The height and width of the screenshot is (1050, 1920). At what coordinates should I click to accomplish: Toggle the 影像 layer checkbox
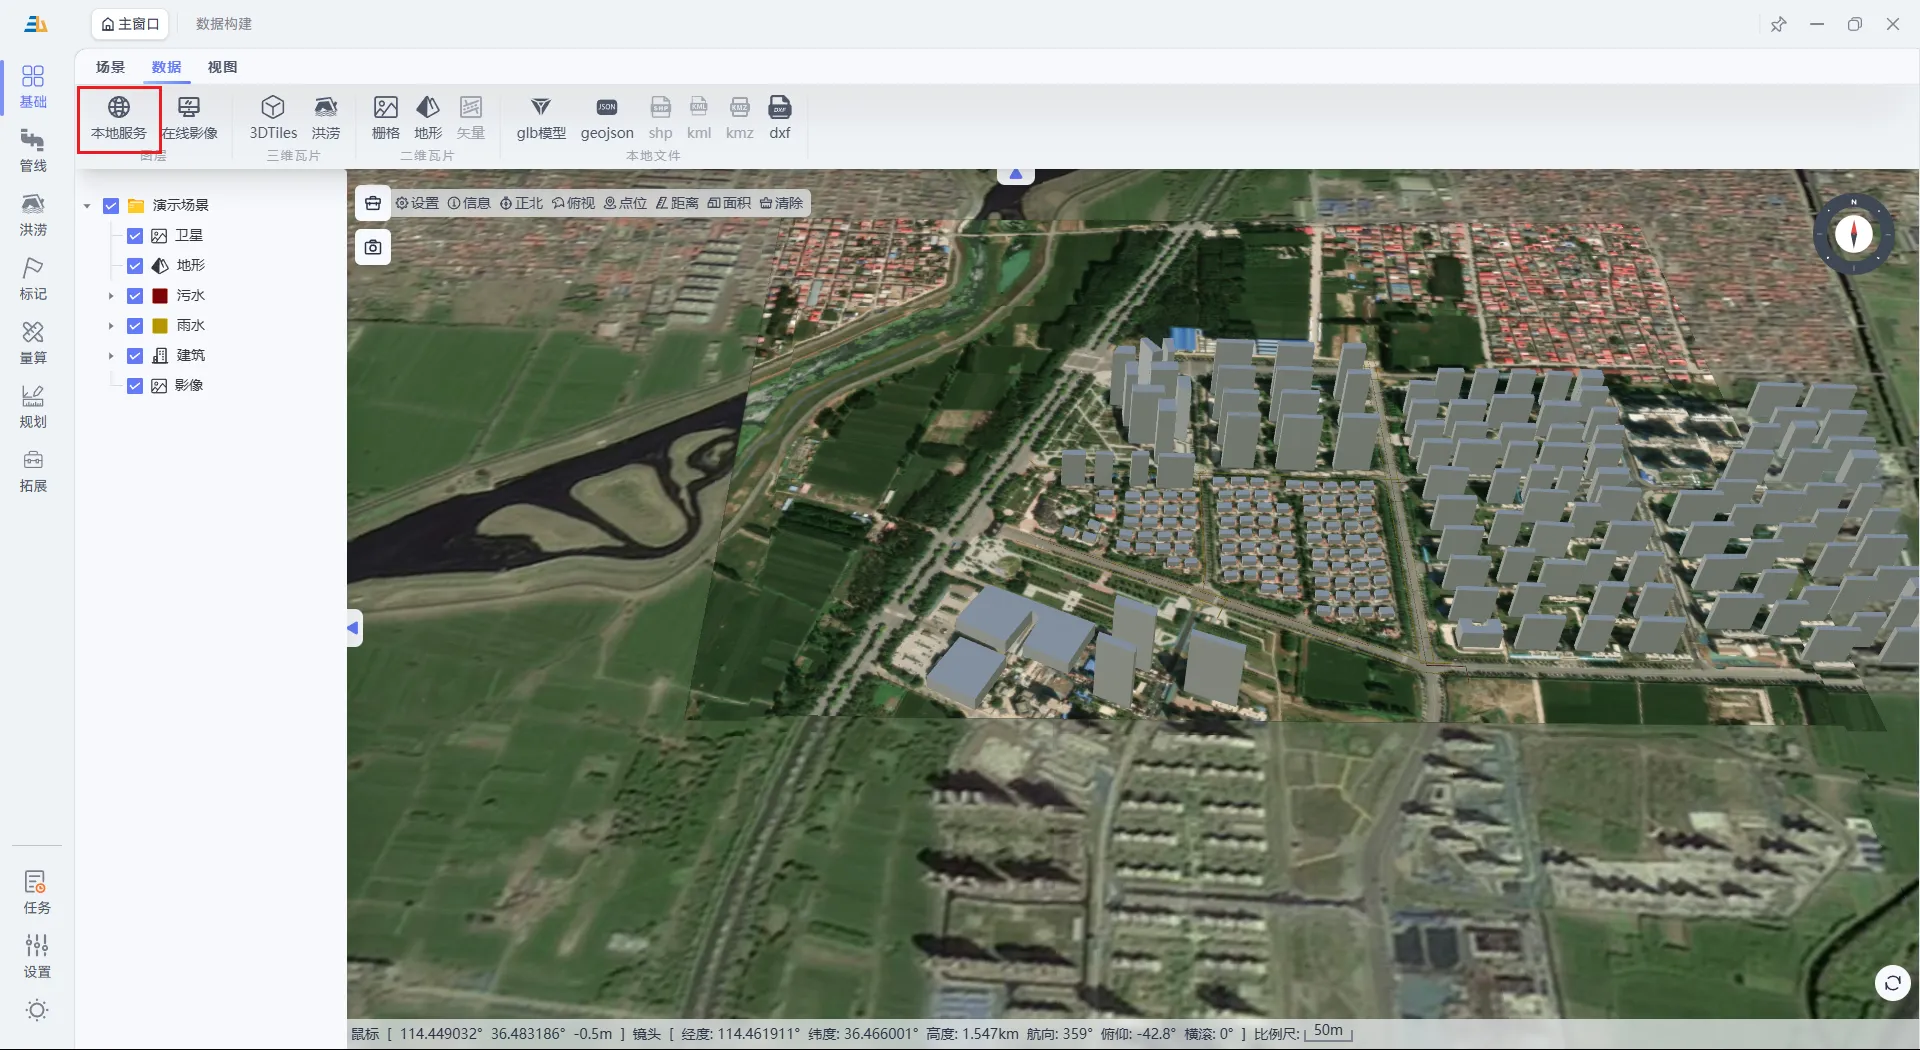click(x=135, y=386)
